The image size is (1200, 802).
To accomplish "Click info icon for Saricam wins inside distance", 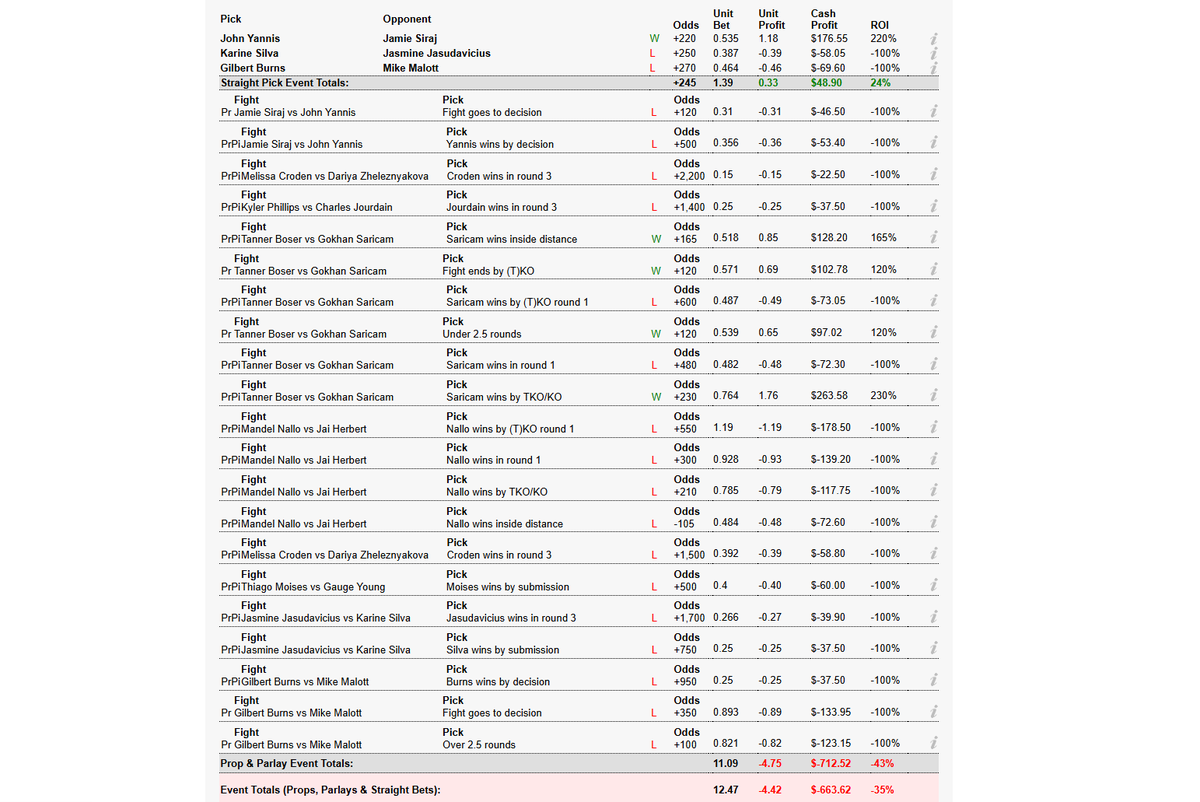I will tap(932, 239).
